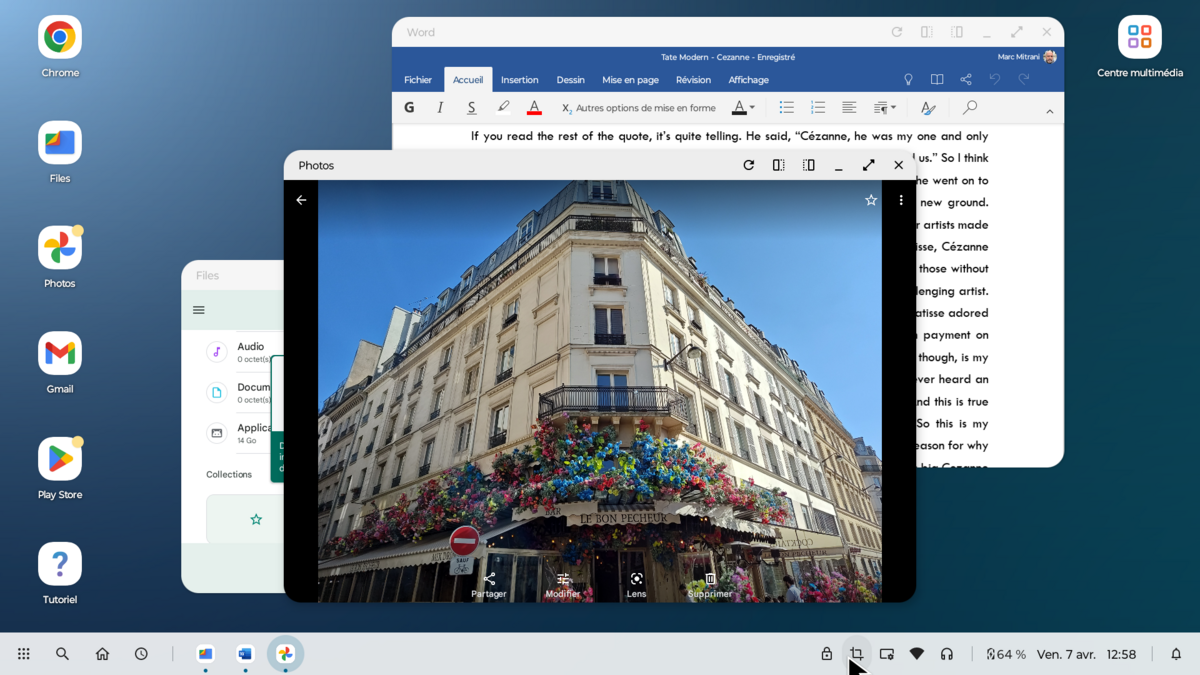Snap Photos window to left half
Image resolution: width=1200 pixels, height=675 pixels.
[778, 165]
